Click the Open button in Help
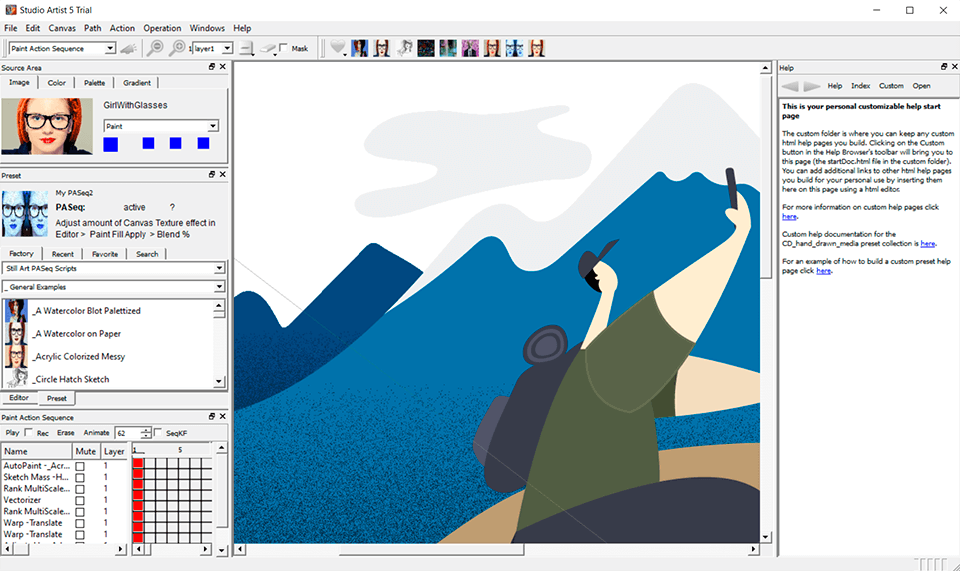 click(x=921, y=86)
